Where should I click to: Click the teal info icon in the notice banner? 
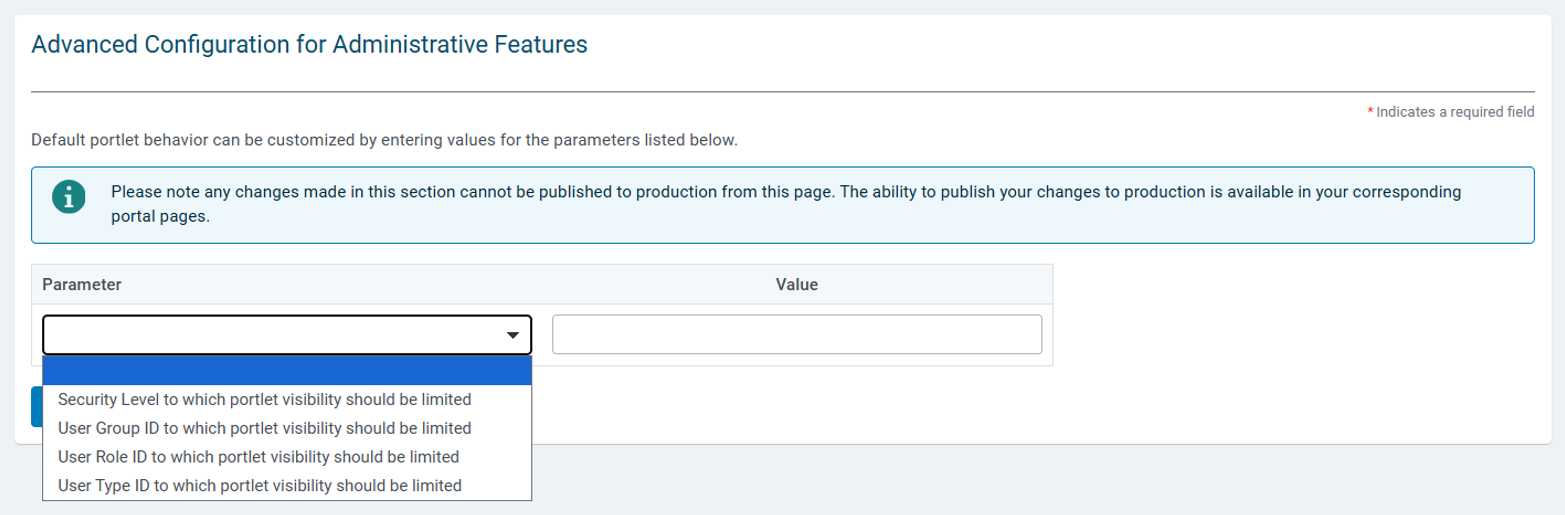pos(68,198)
